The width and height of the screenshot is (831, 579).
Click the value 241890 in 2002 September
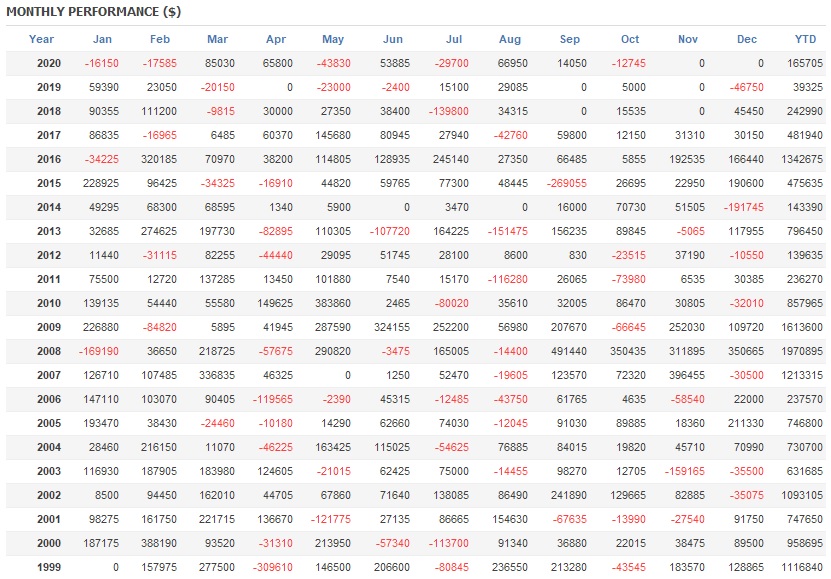(x=569, y=495)
